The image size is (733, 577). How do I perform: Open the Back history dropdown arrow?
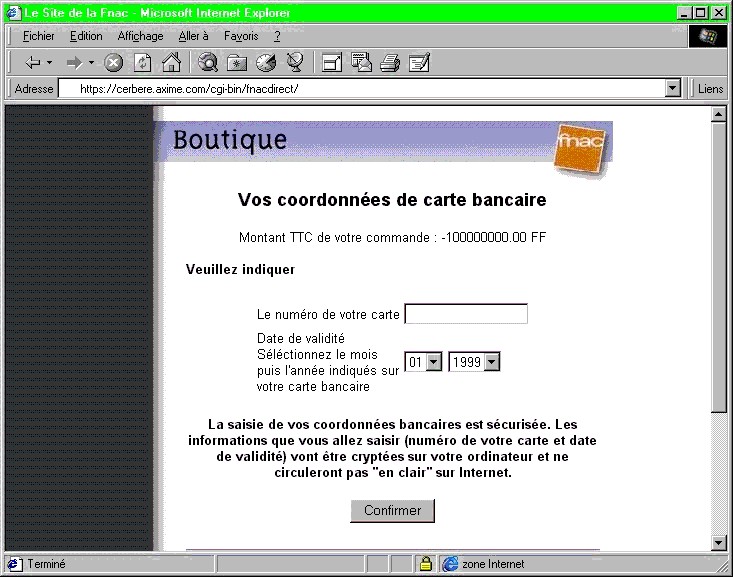(50, 62)
